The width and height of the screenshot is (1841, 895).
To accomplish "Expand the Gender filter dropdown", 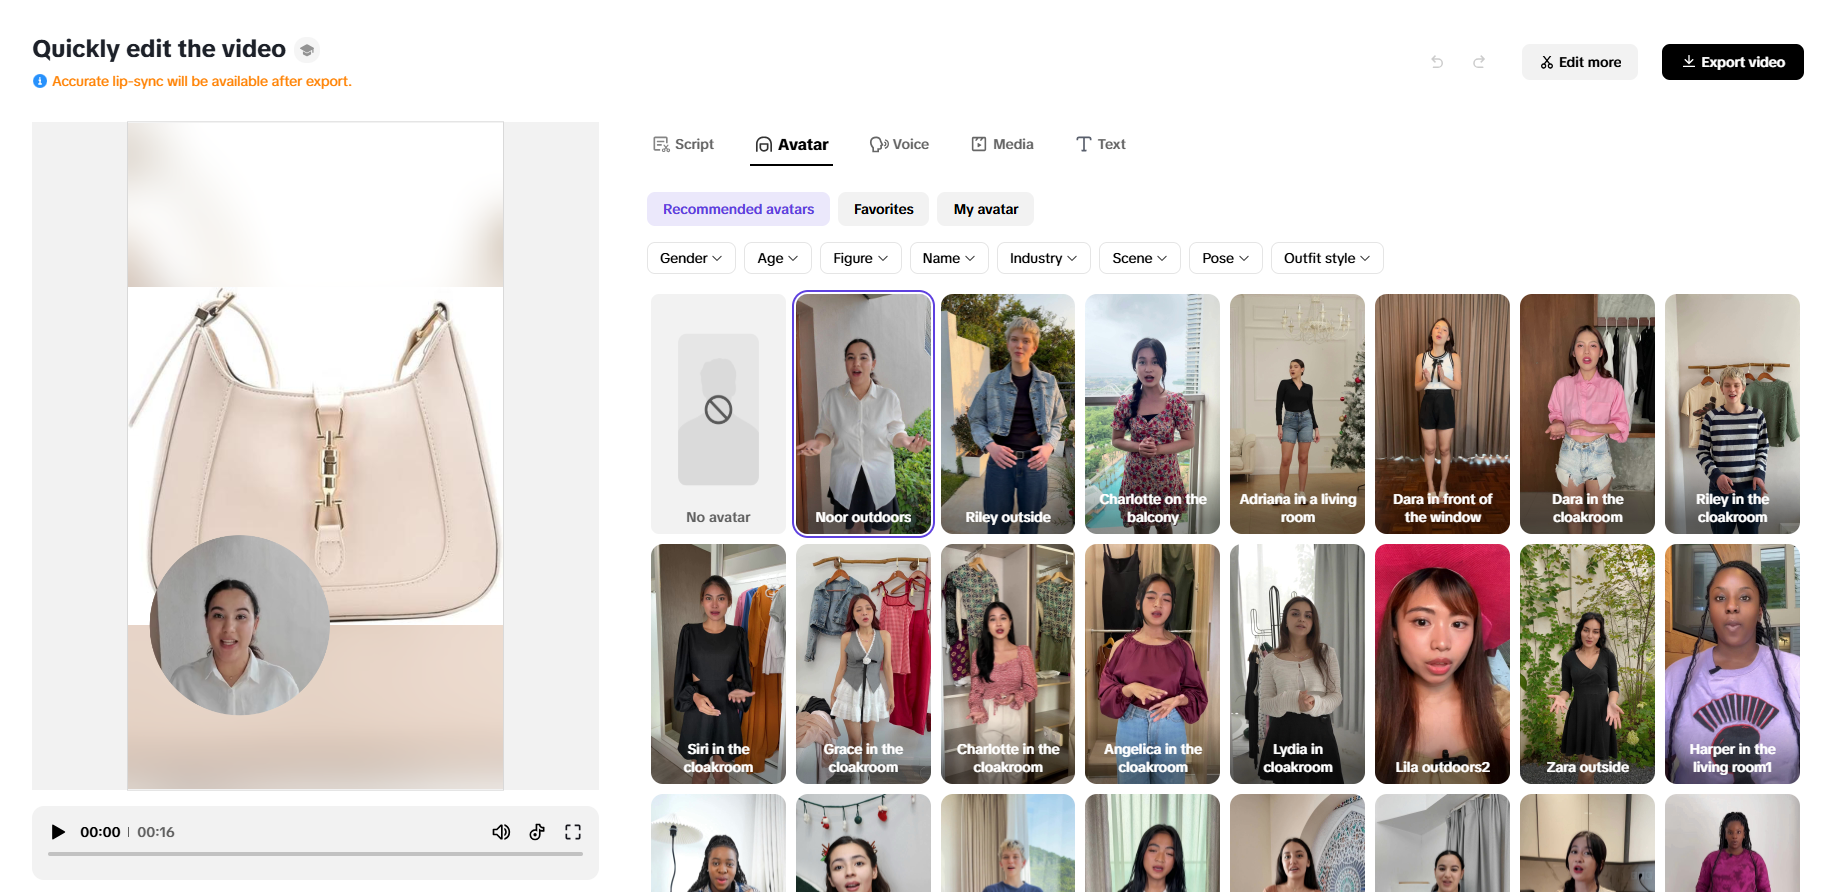I will pyautogui.click(x=691, y=258).
